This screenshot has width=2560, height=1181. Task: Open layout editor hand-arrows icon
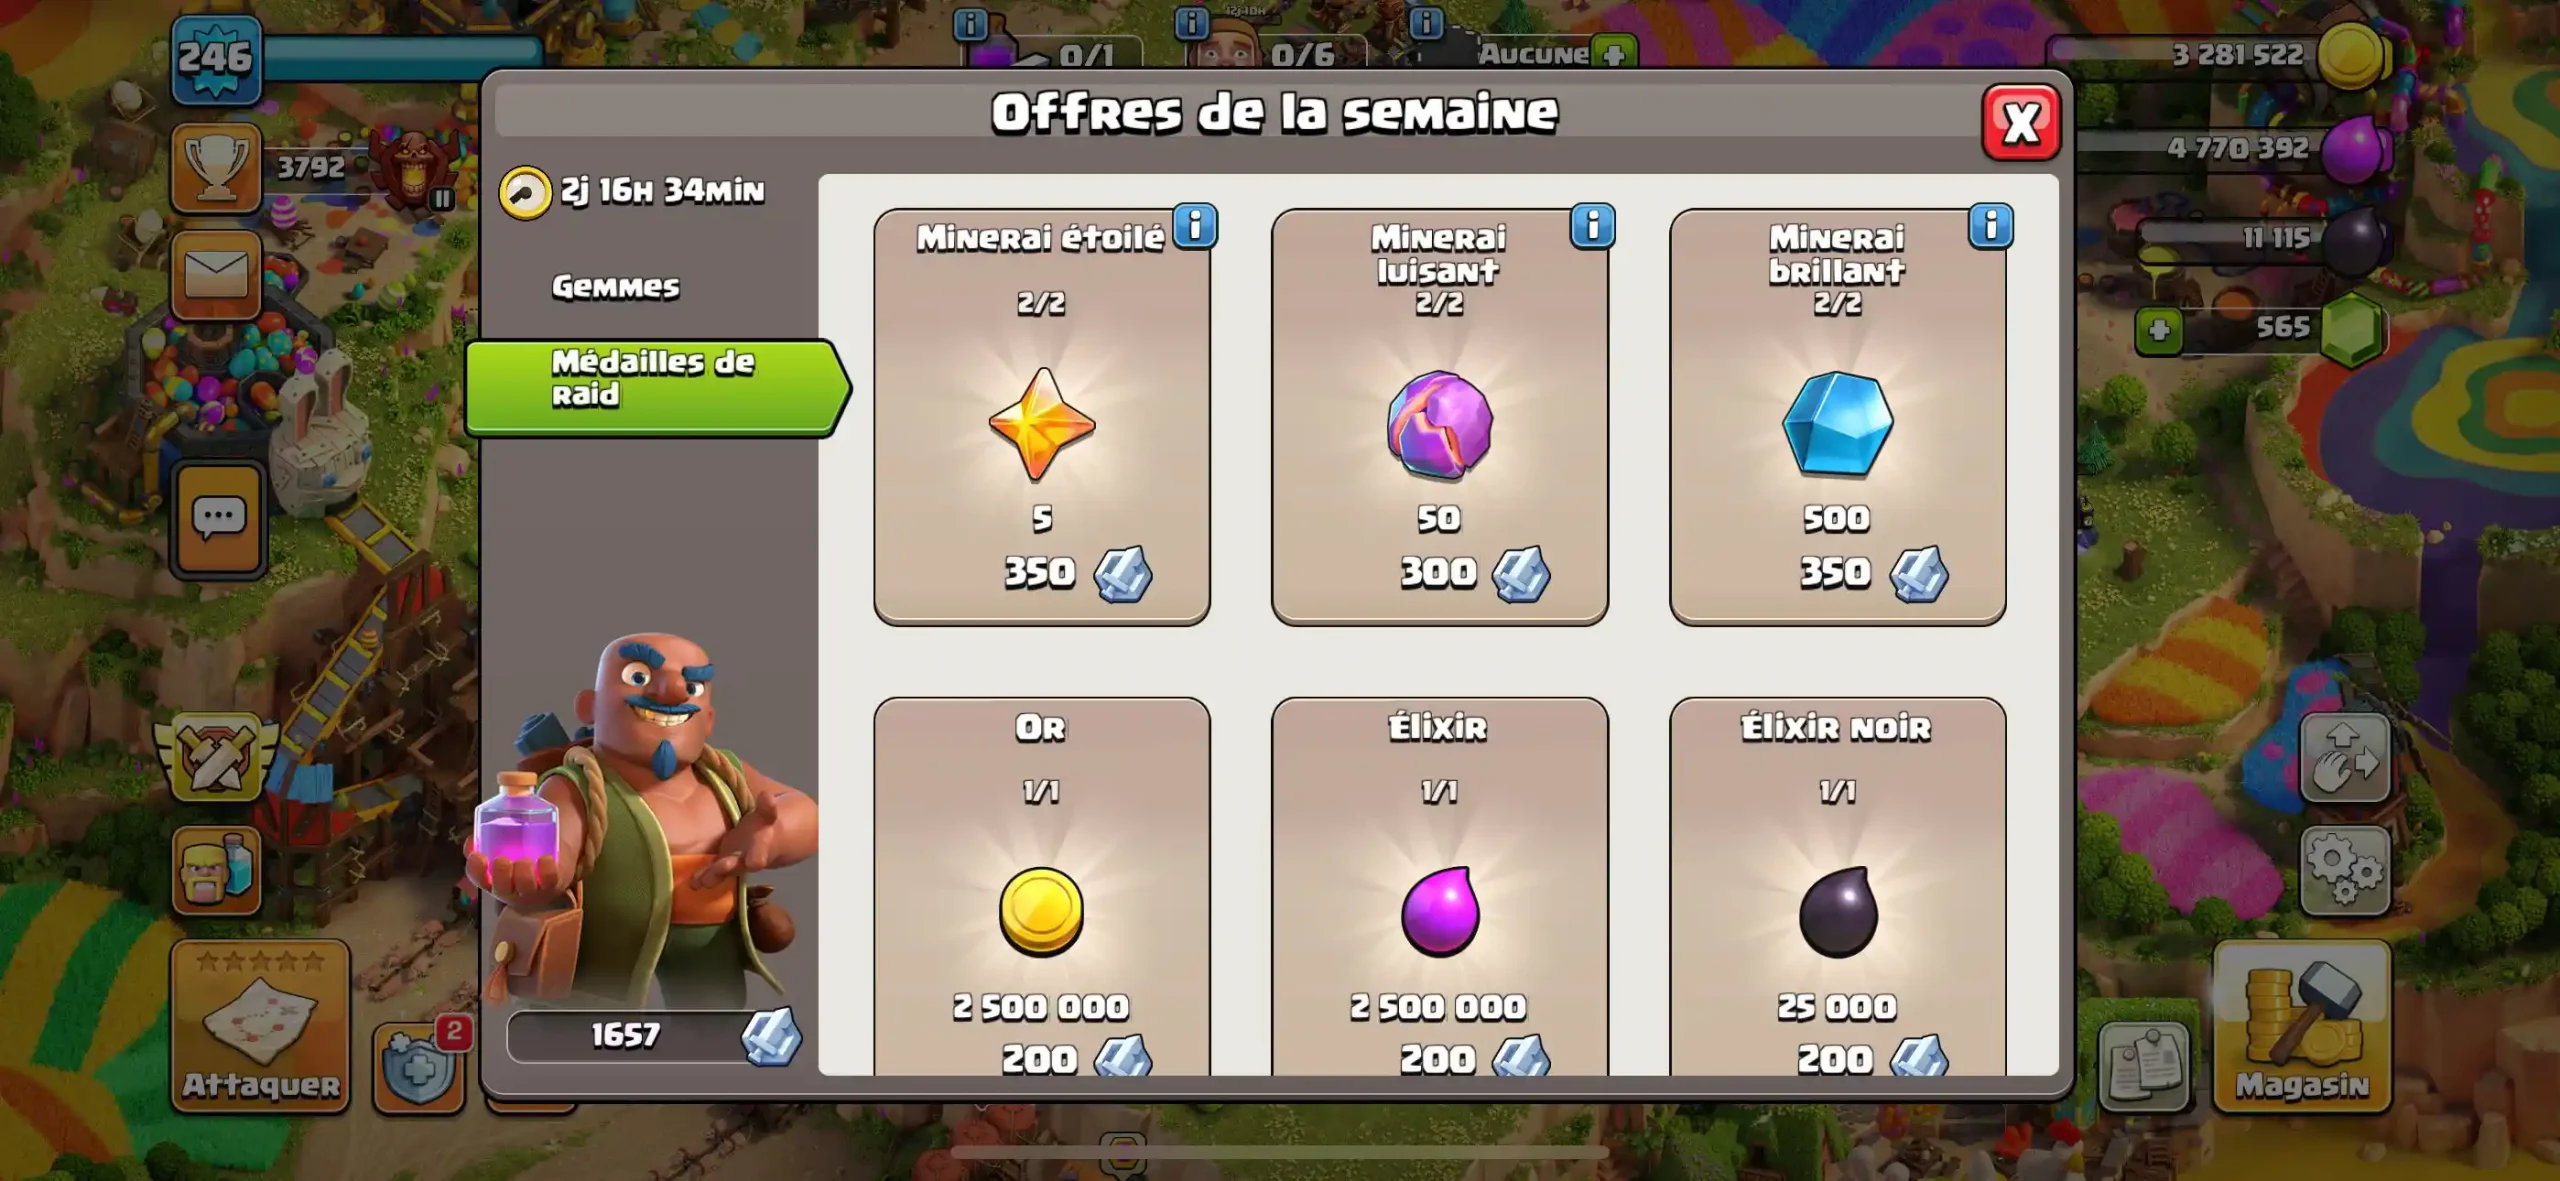pyautogui.click(x=2345, y=757)
